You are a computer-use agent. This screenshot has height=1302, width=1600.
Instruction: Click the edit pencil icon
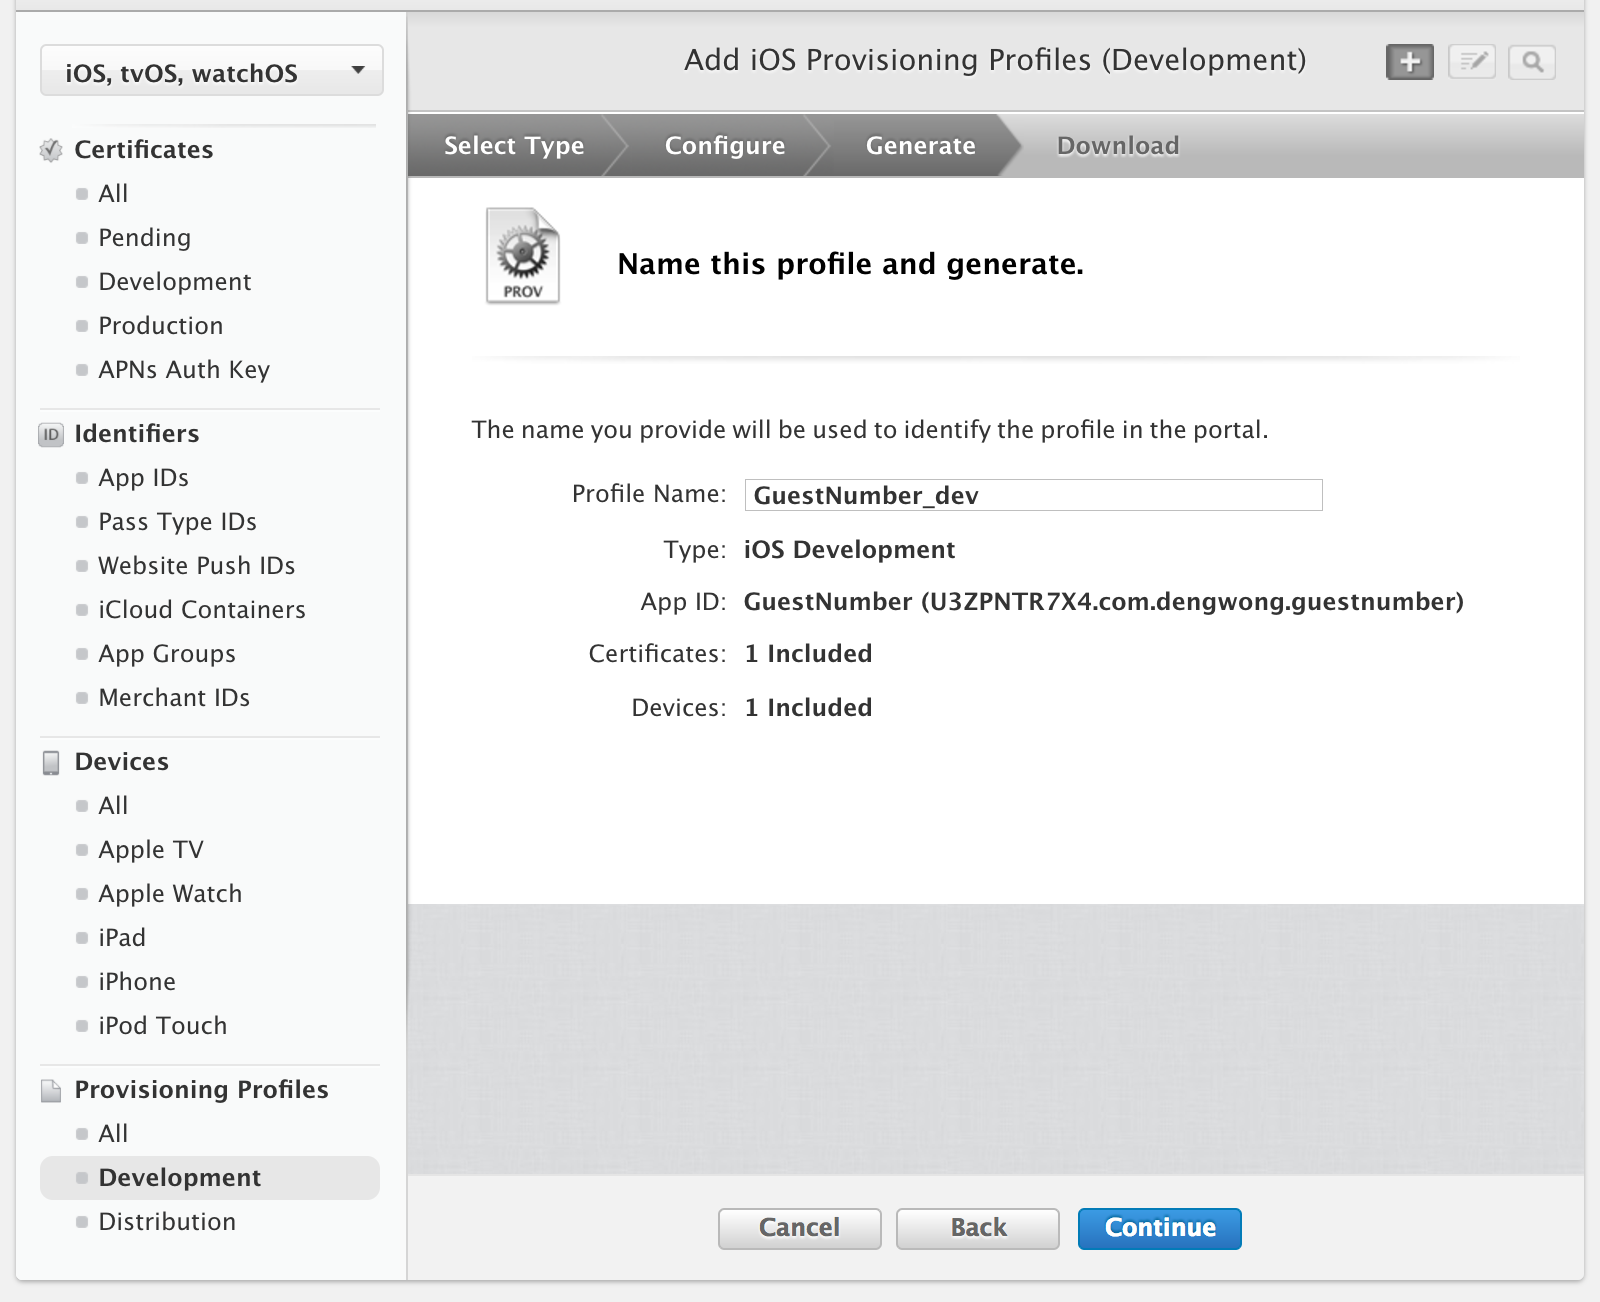[x=1471, y=62]
